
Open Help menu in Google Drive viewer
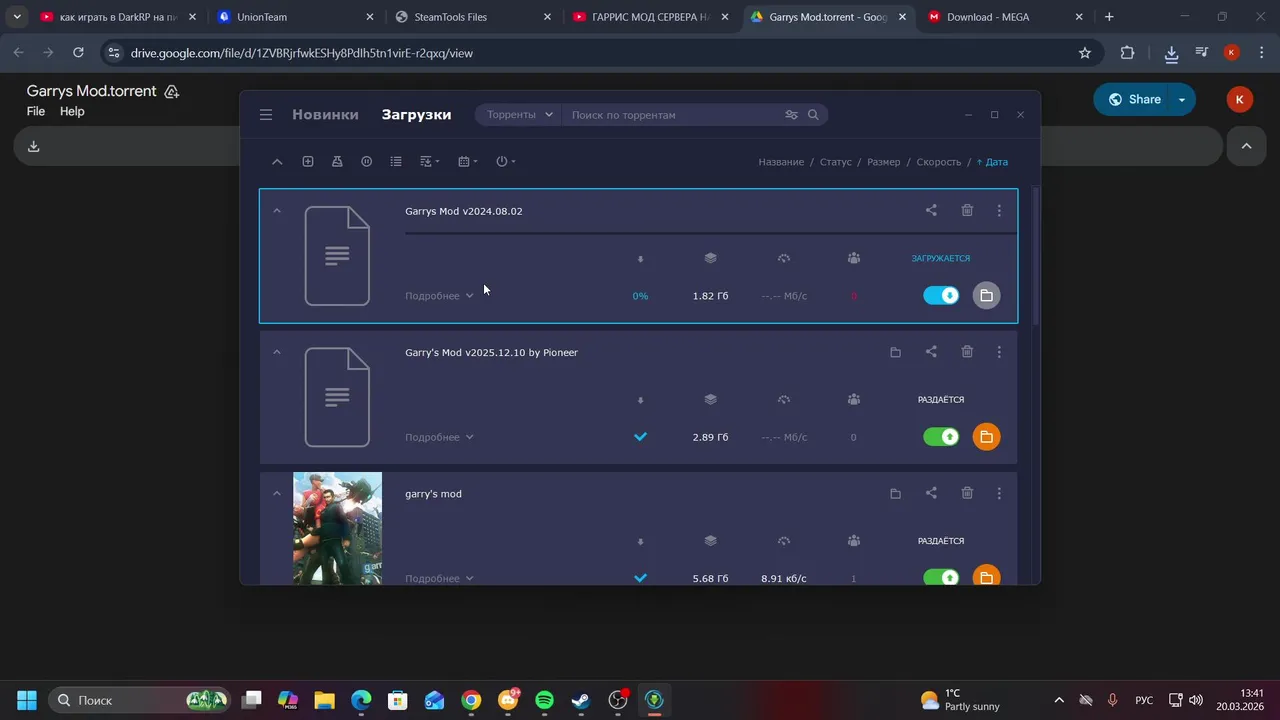72,111
